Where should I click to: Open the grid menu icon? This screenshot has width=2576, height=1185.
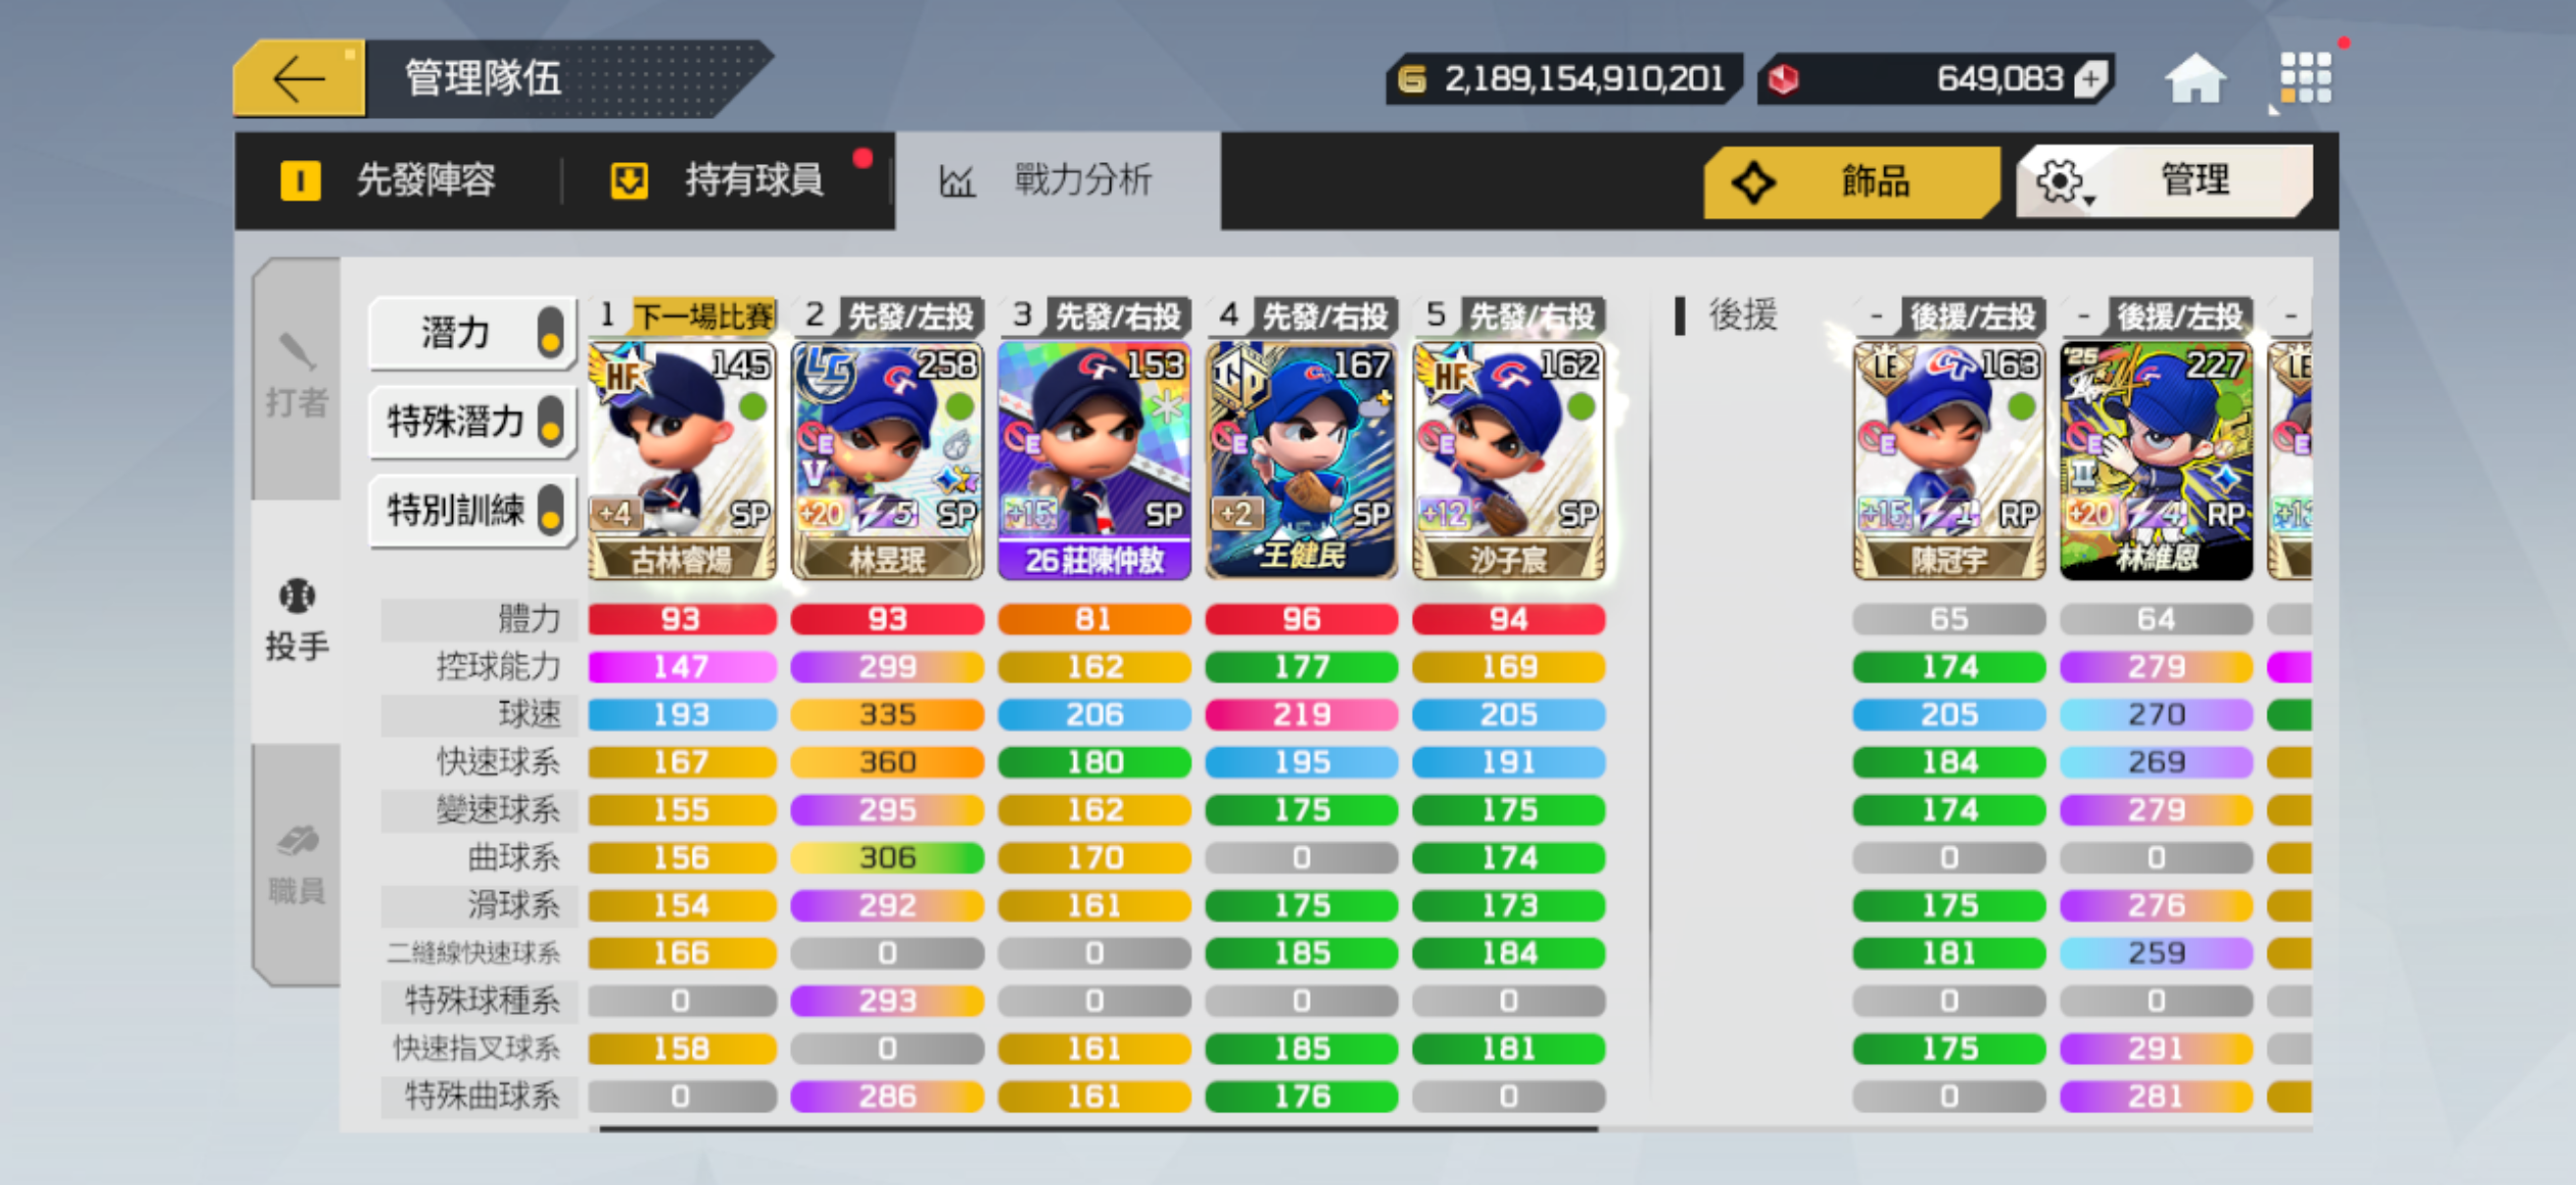coord(2304,78)
